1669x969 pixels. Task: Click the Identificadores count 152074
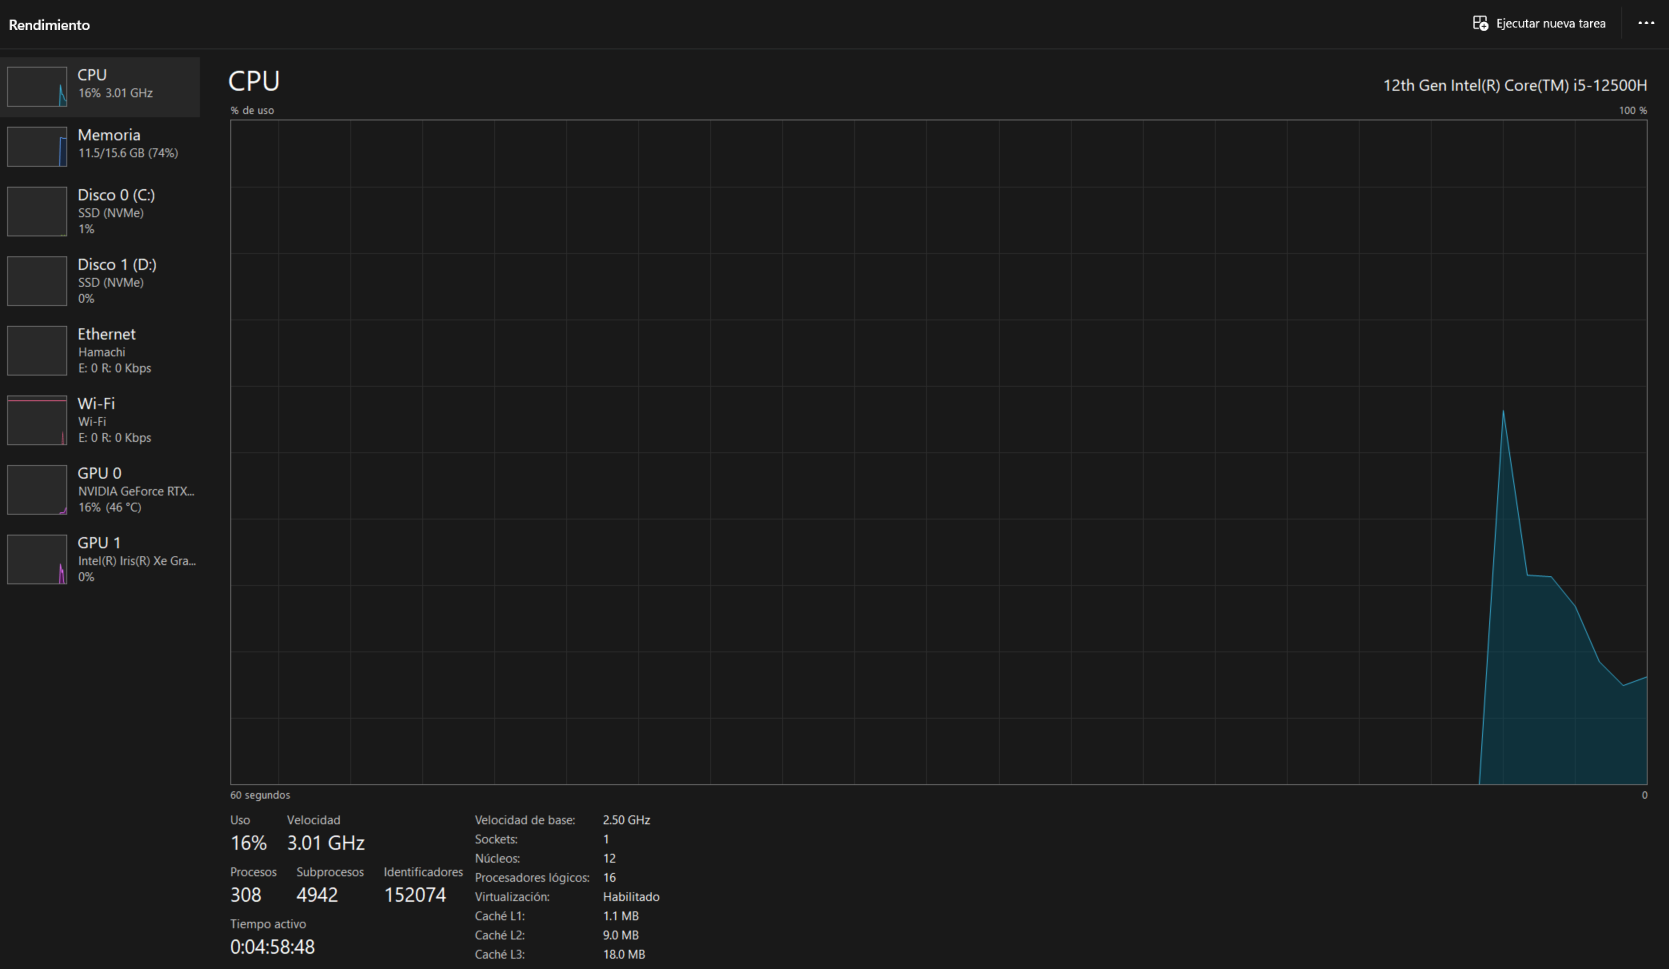point(415,895)
